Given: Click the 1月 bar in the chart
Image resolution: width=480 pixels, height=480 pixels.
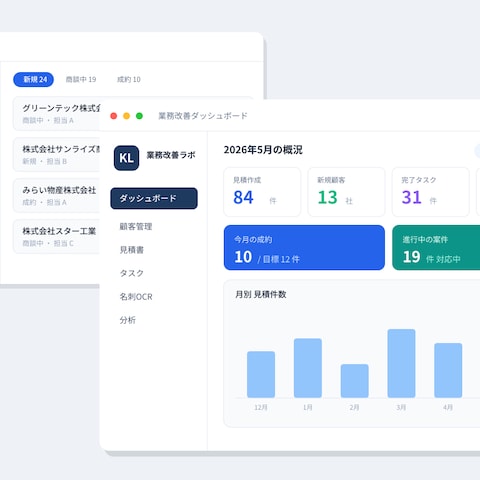Looking at the screenshot, I should 308,368.
